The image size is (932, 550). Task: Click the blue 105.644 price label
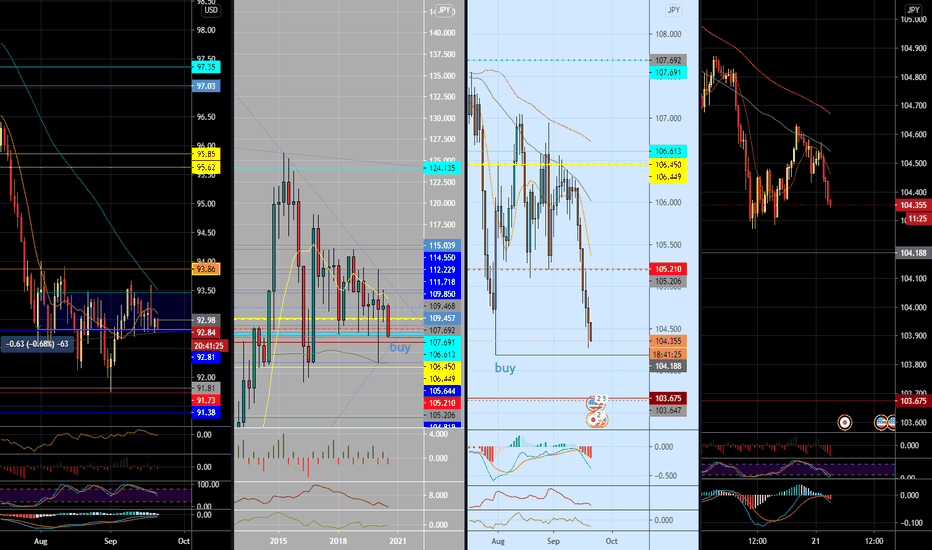tap(442, 391)
